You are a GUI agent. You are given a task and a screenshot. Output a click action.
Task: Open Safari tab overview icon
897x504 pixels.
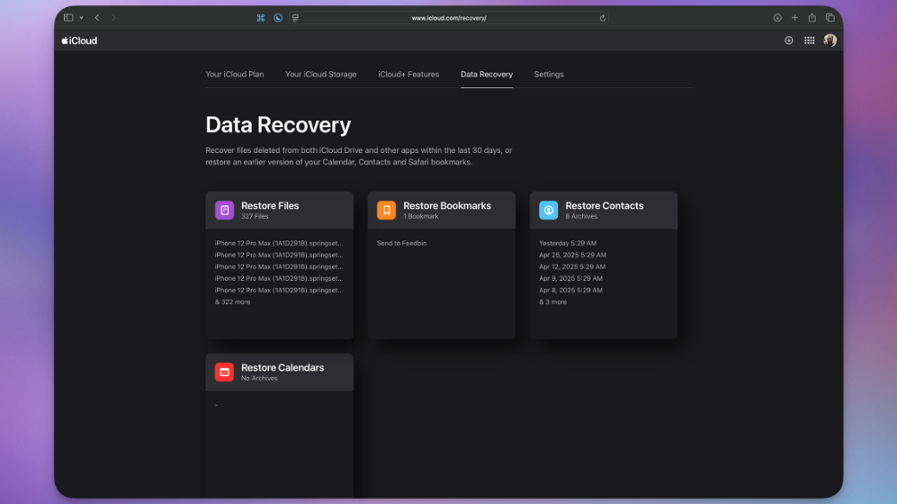pos(830,18)
